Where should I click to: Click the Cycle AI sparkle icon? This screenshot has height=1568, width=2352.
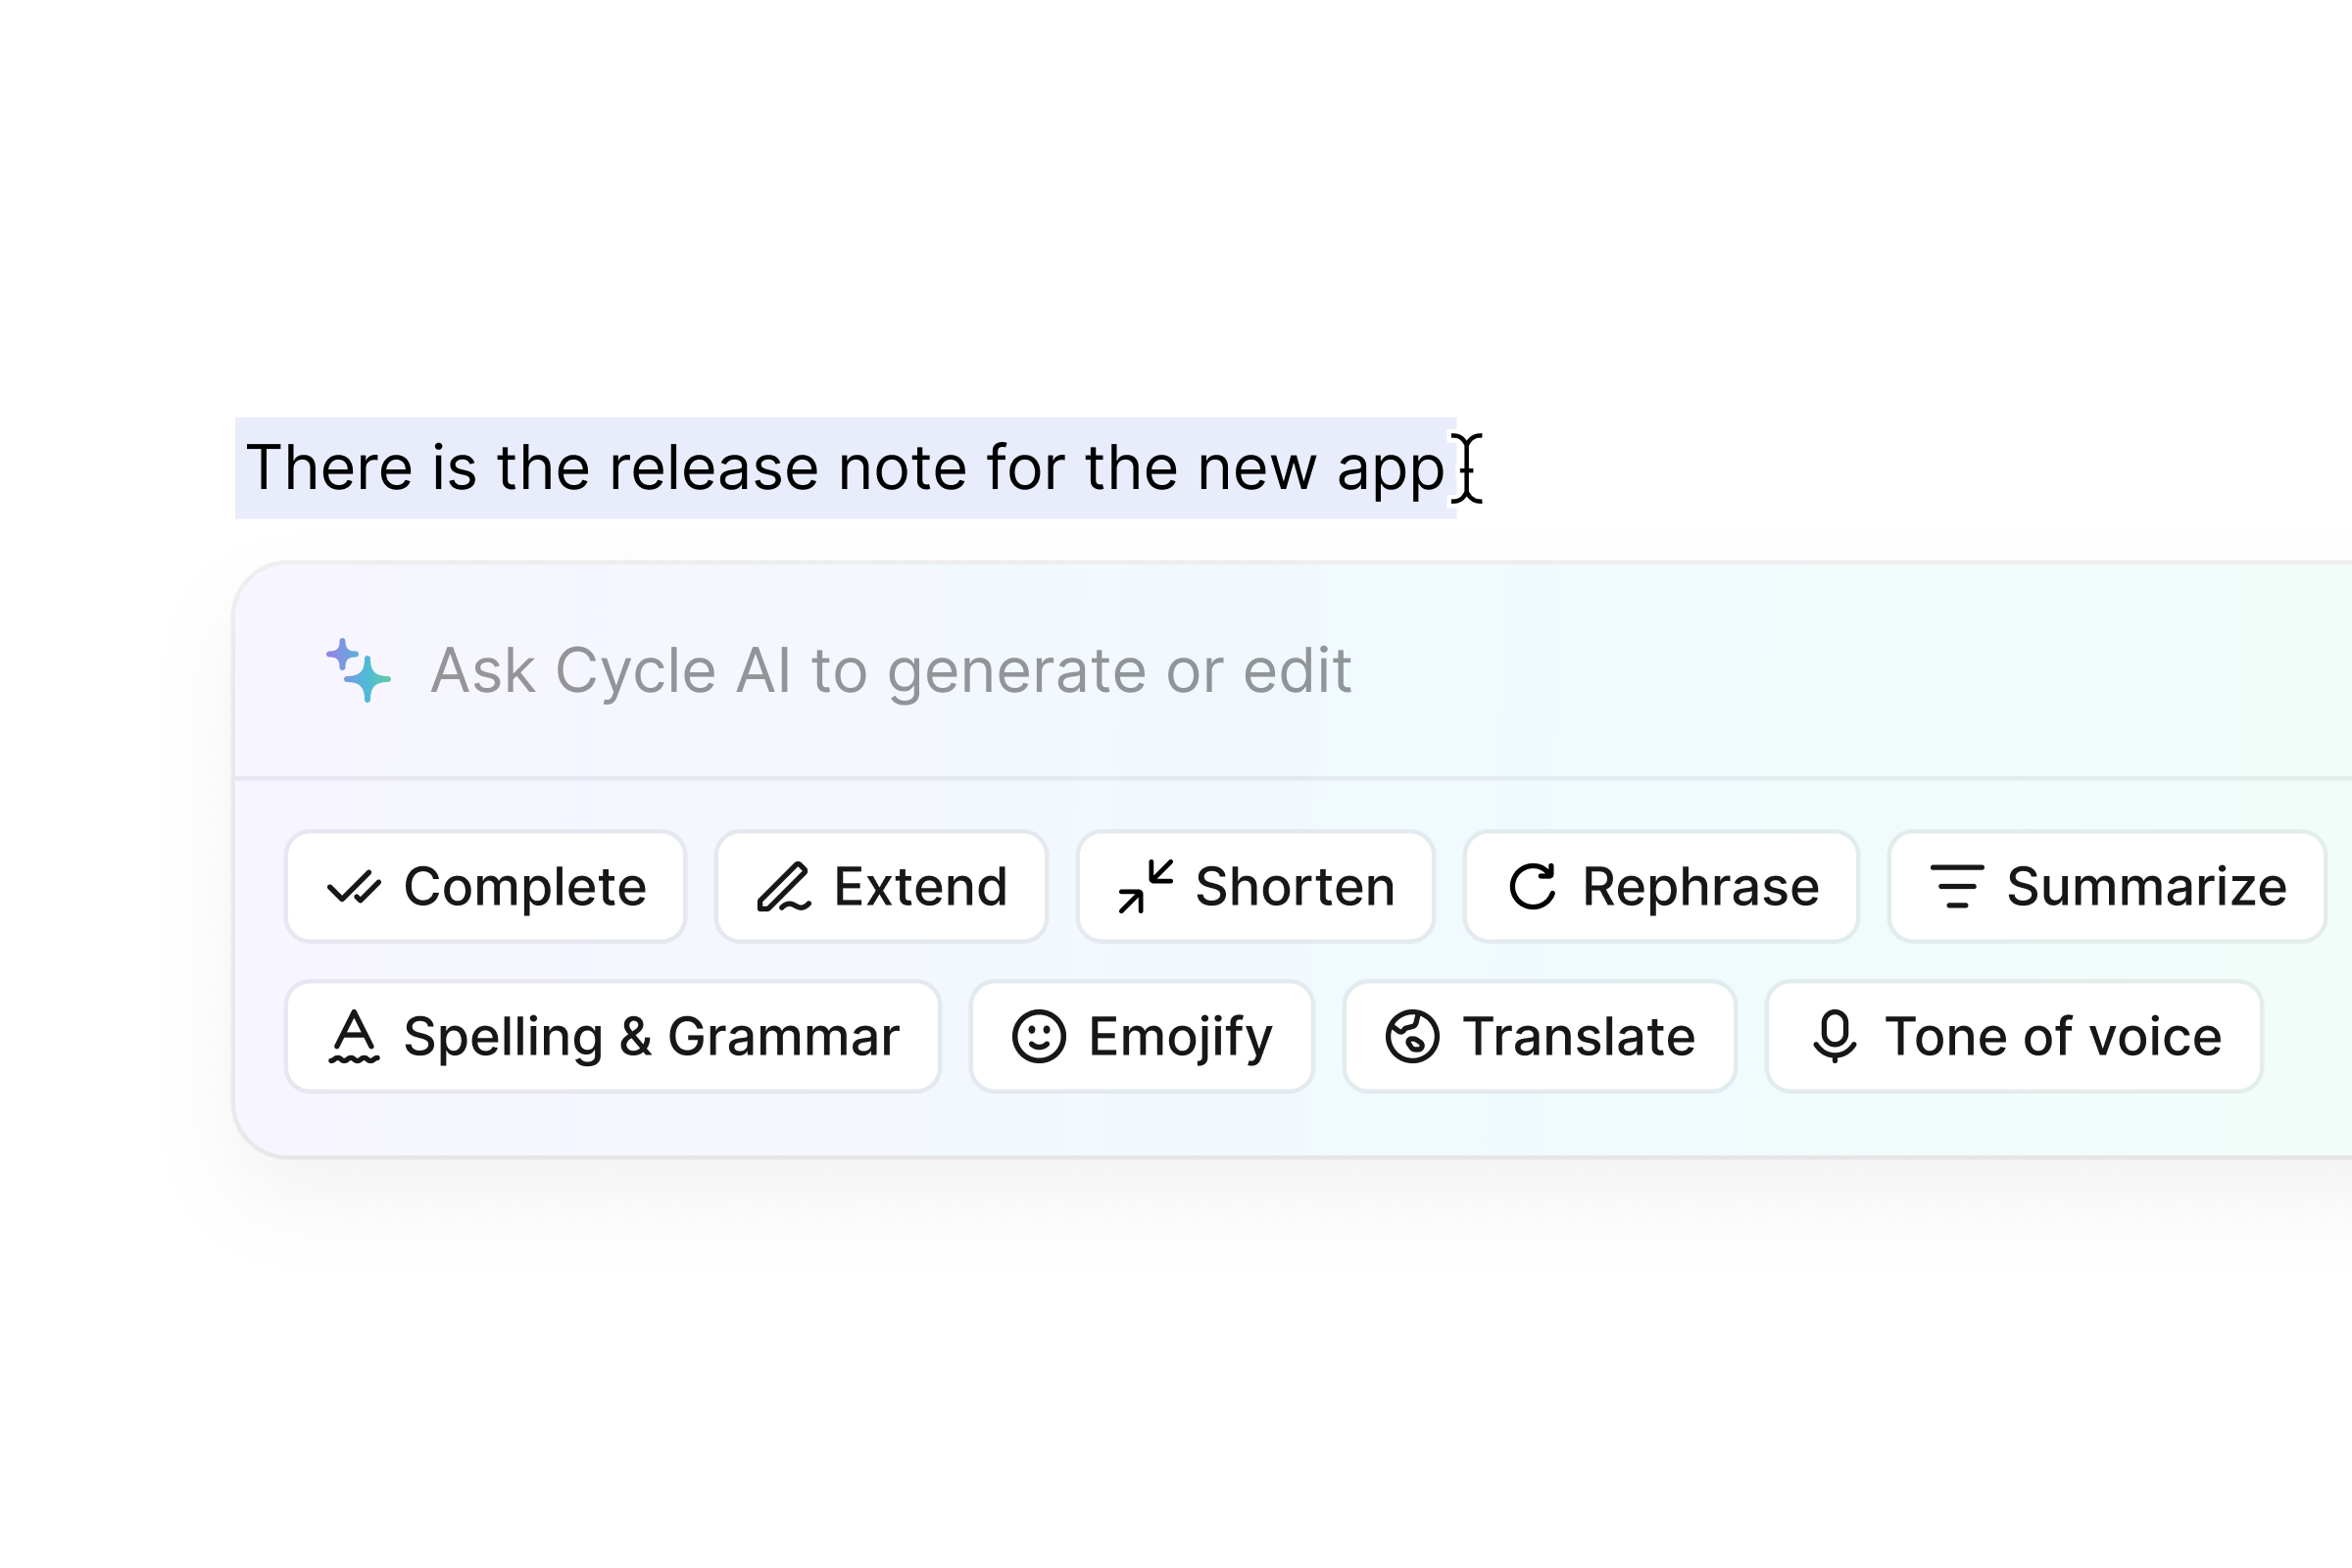click(x=358, y=670)
